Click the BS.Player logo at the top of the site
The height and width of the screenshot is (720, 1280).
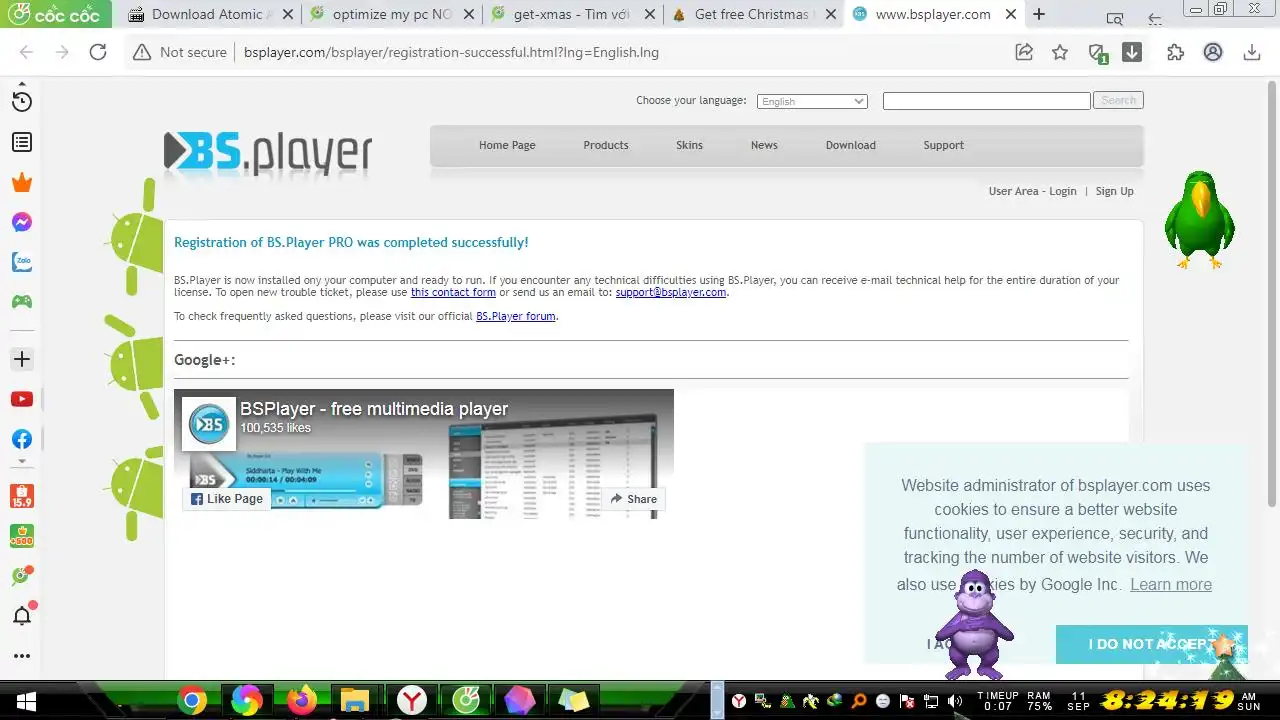pyautogui.click(x=268, y=153)
